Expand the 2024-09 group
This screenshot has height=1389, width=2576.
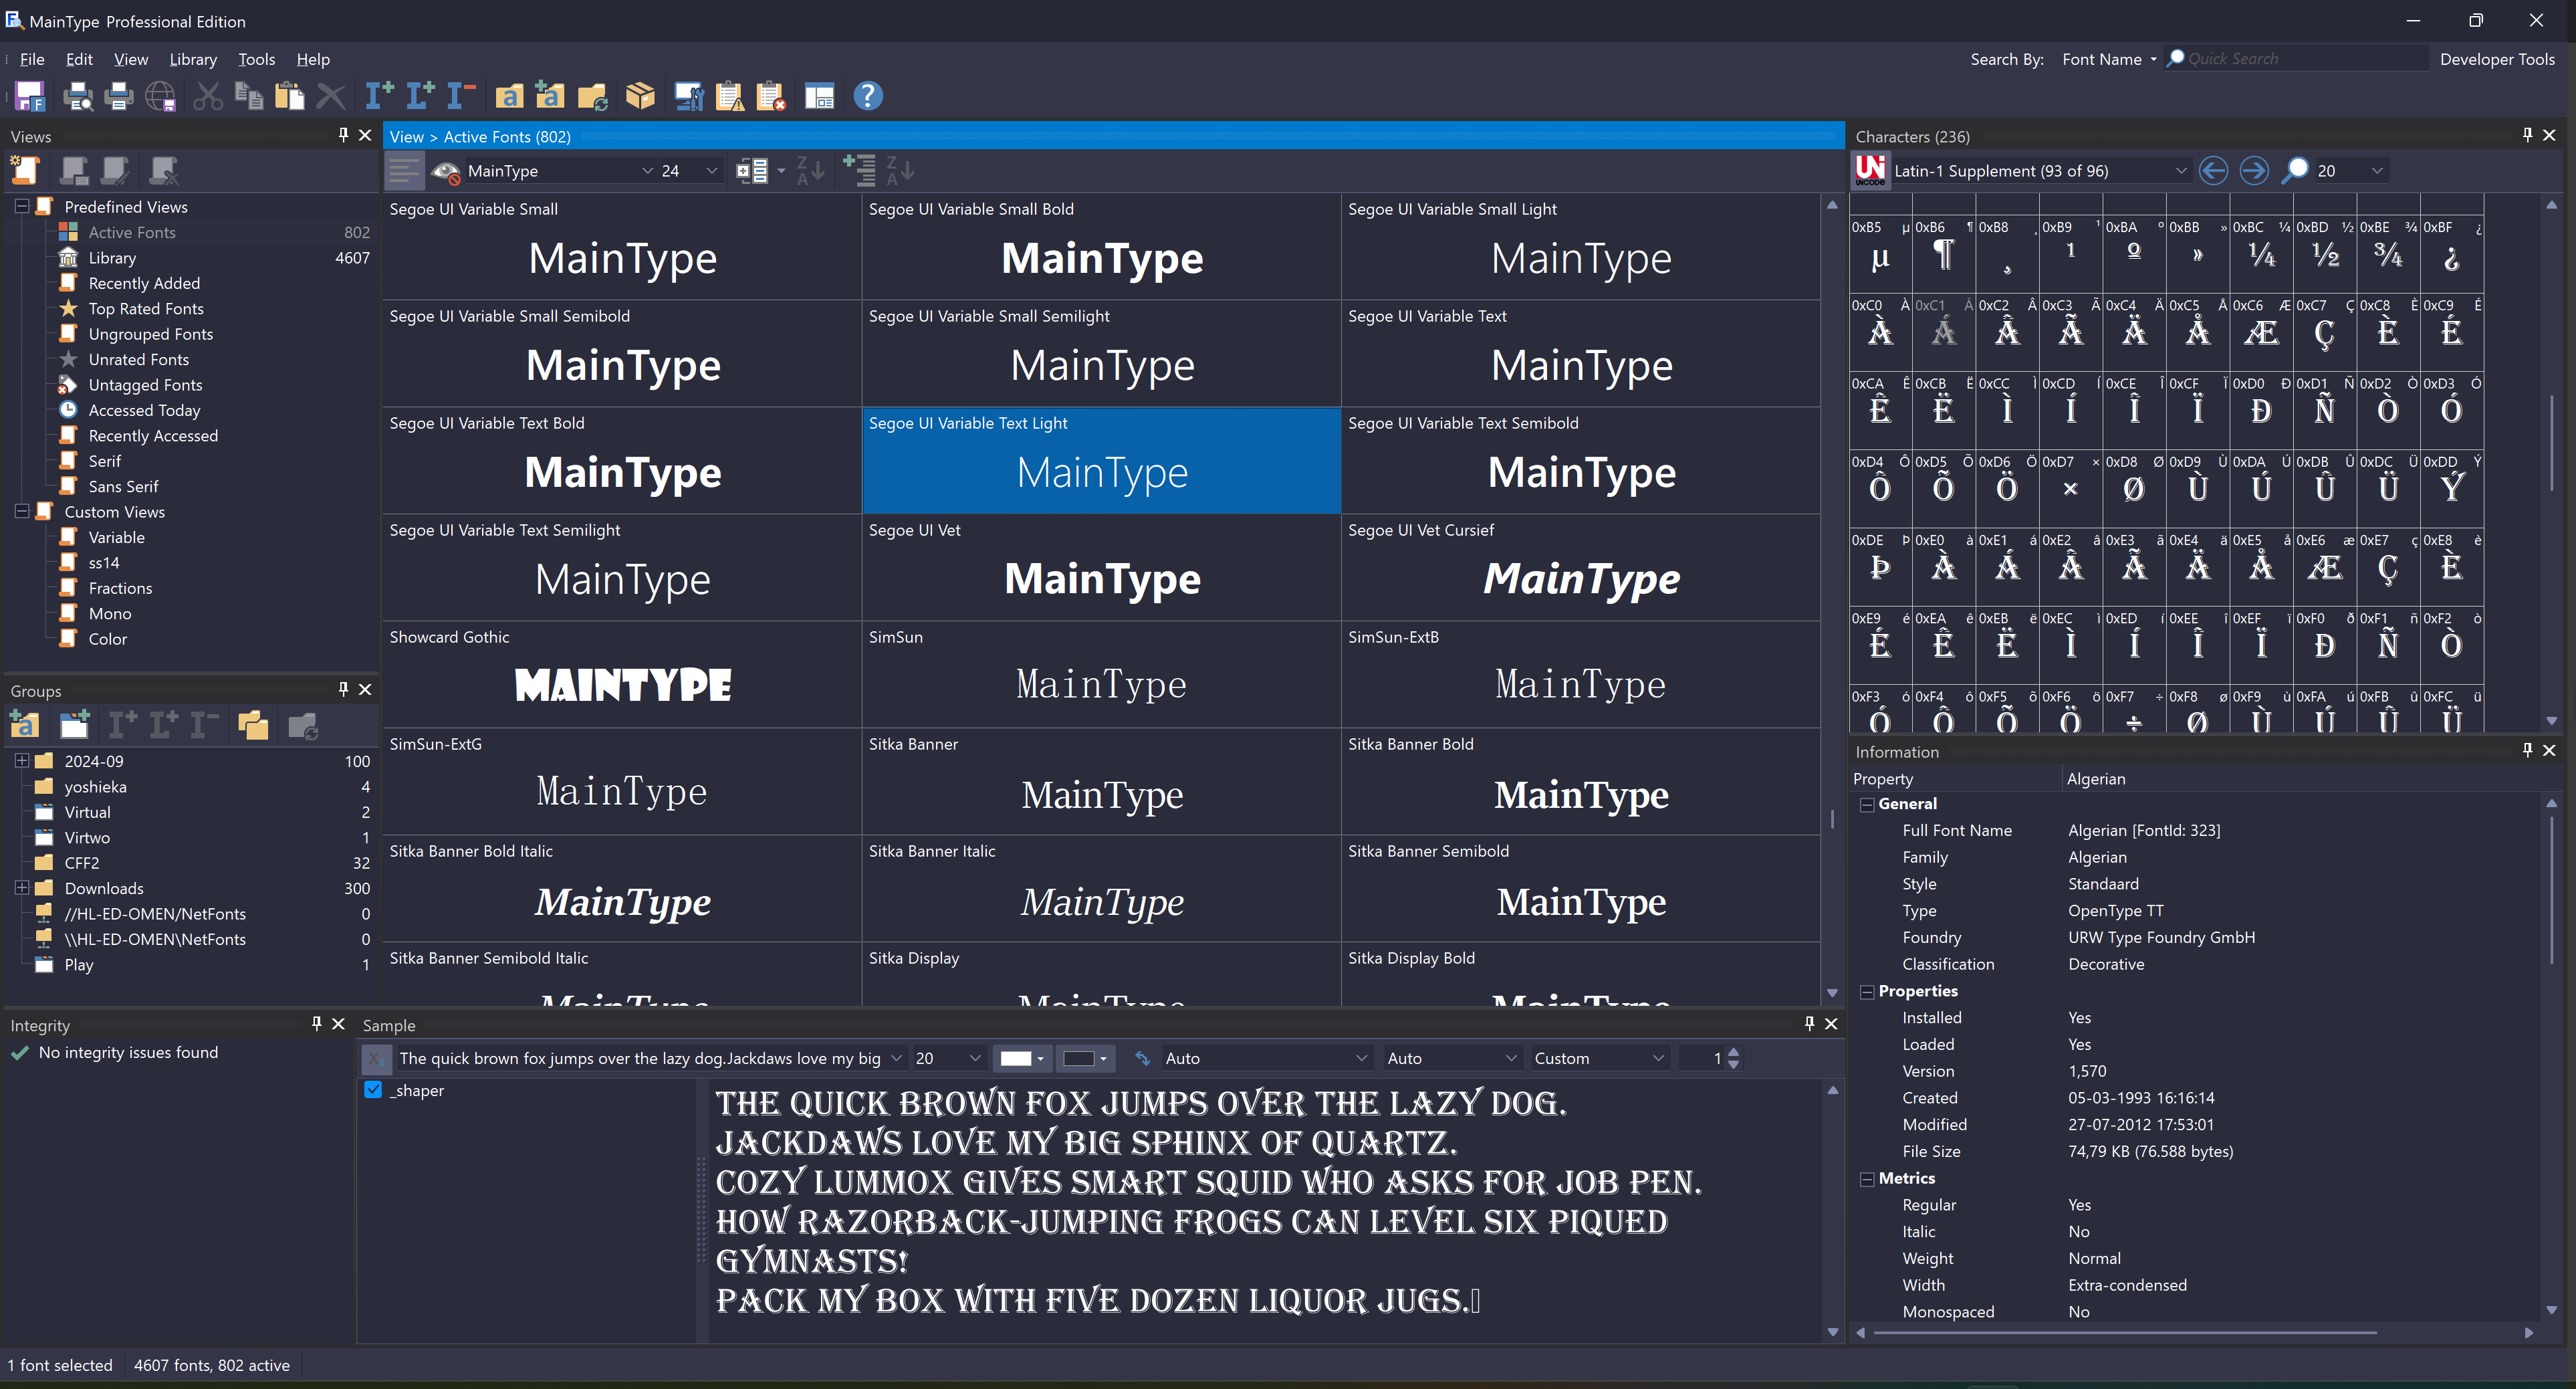point(21,761)
